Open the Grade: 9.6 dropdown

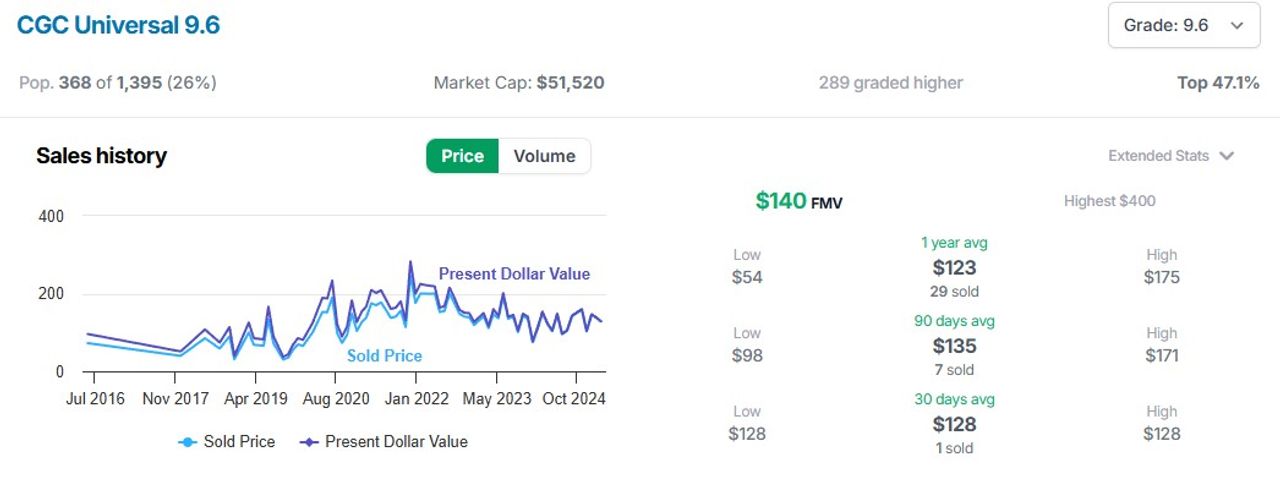coord(1184,26)
